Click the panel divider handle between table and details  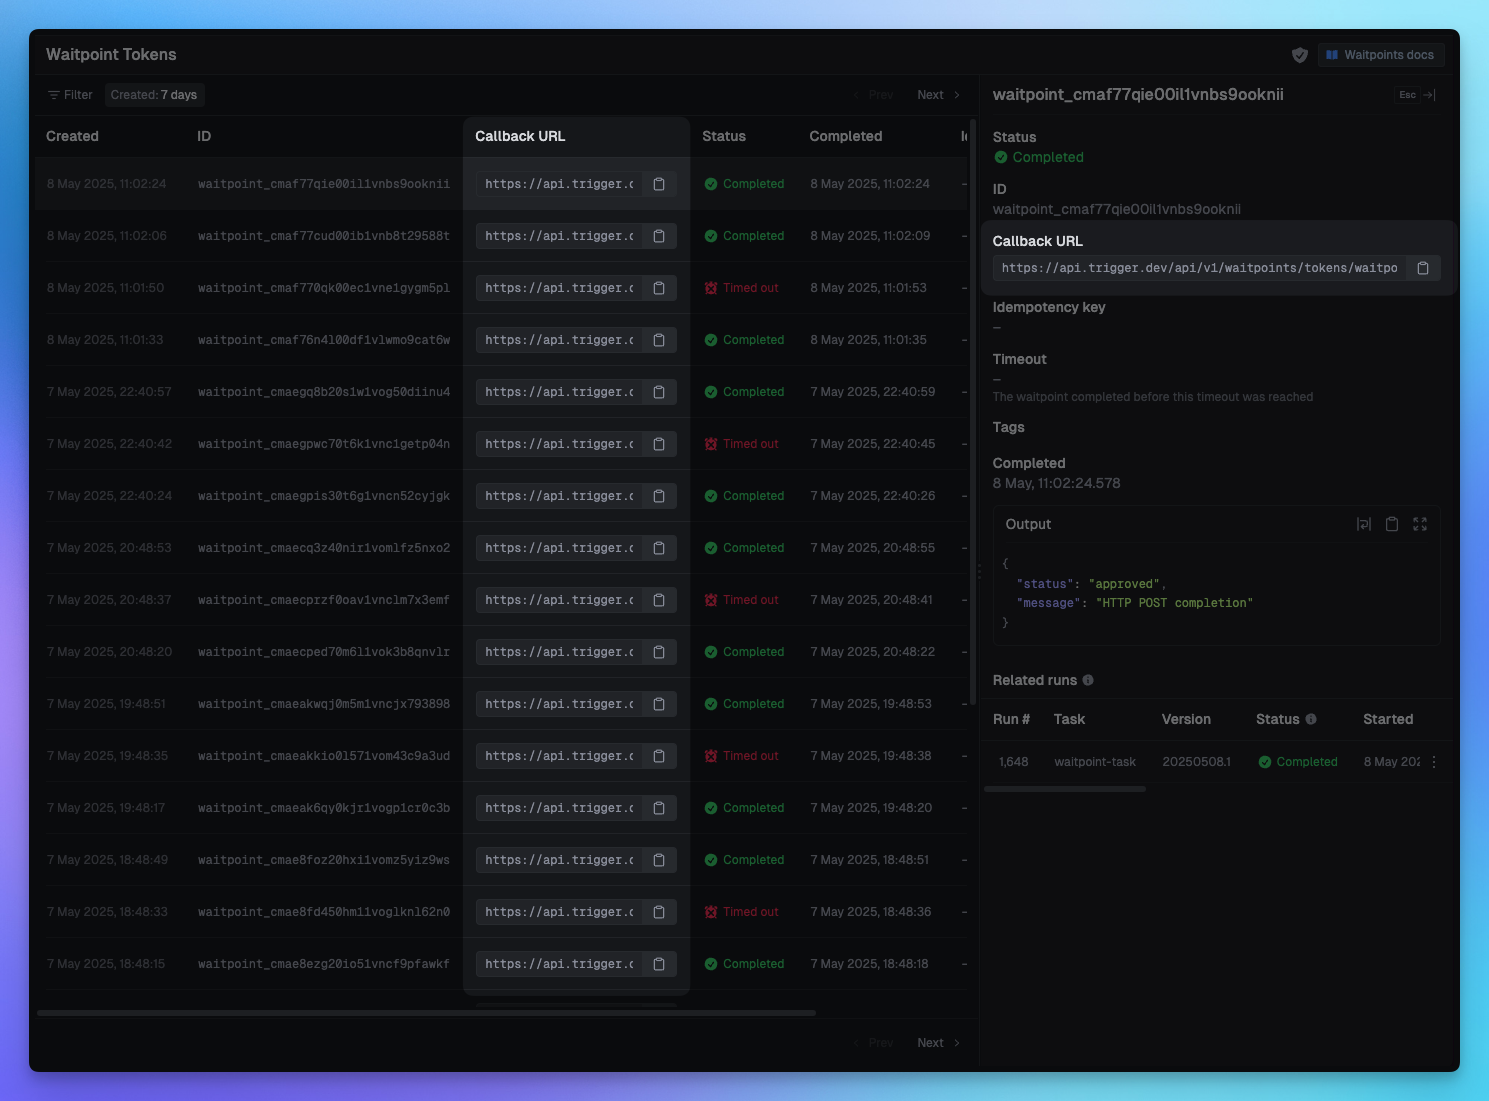(x=979, y=570)
